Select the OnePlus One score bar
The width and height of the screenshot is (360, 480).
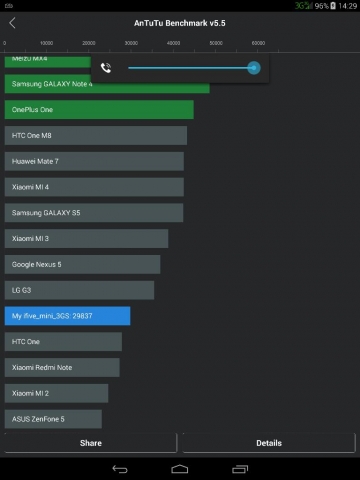(99, 110)
